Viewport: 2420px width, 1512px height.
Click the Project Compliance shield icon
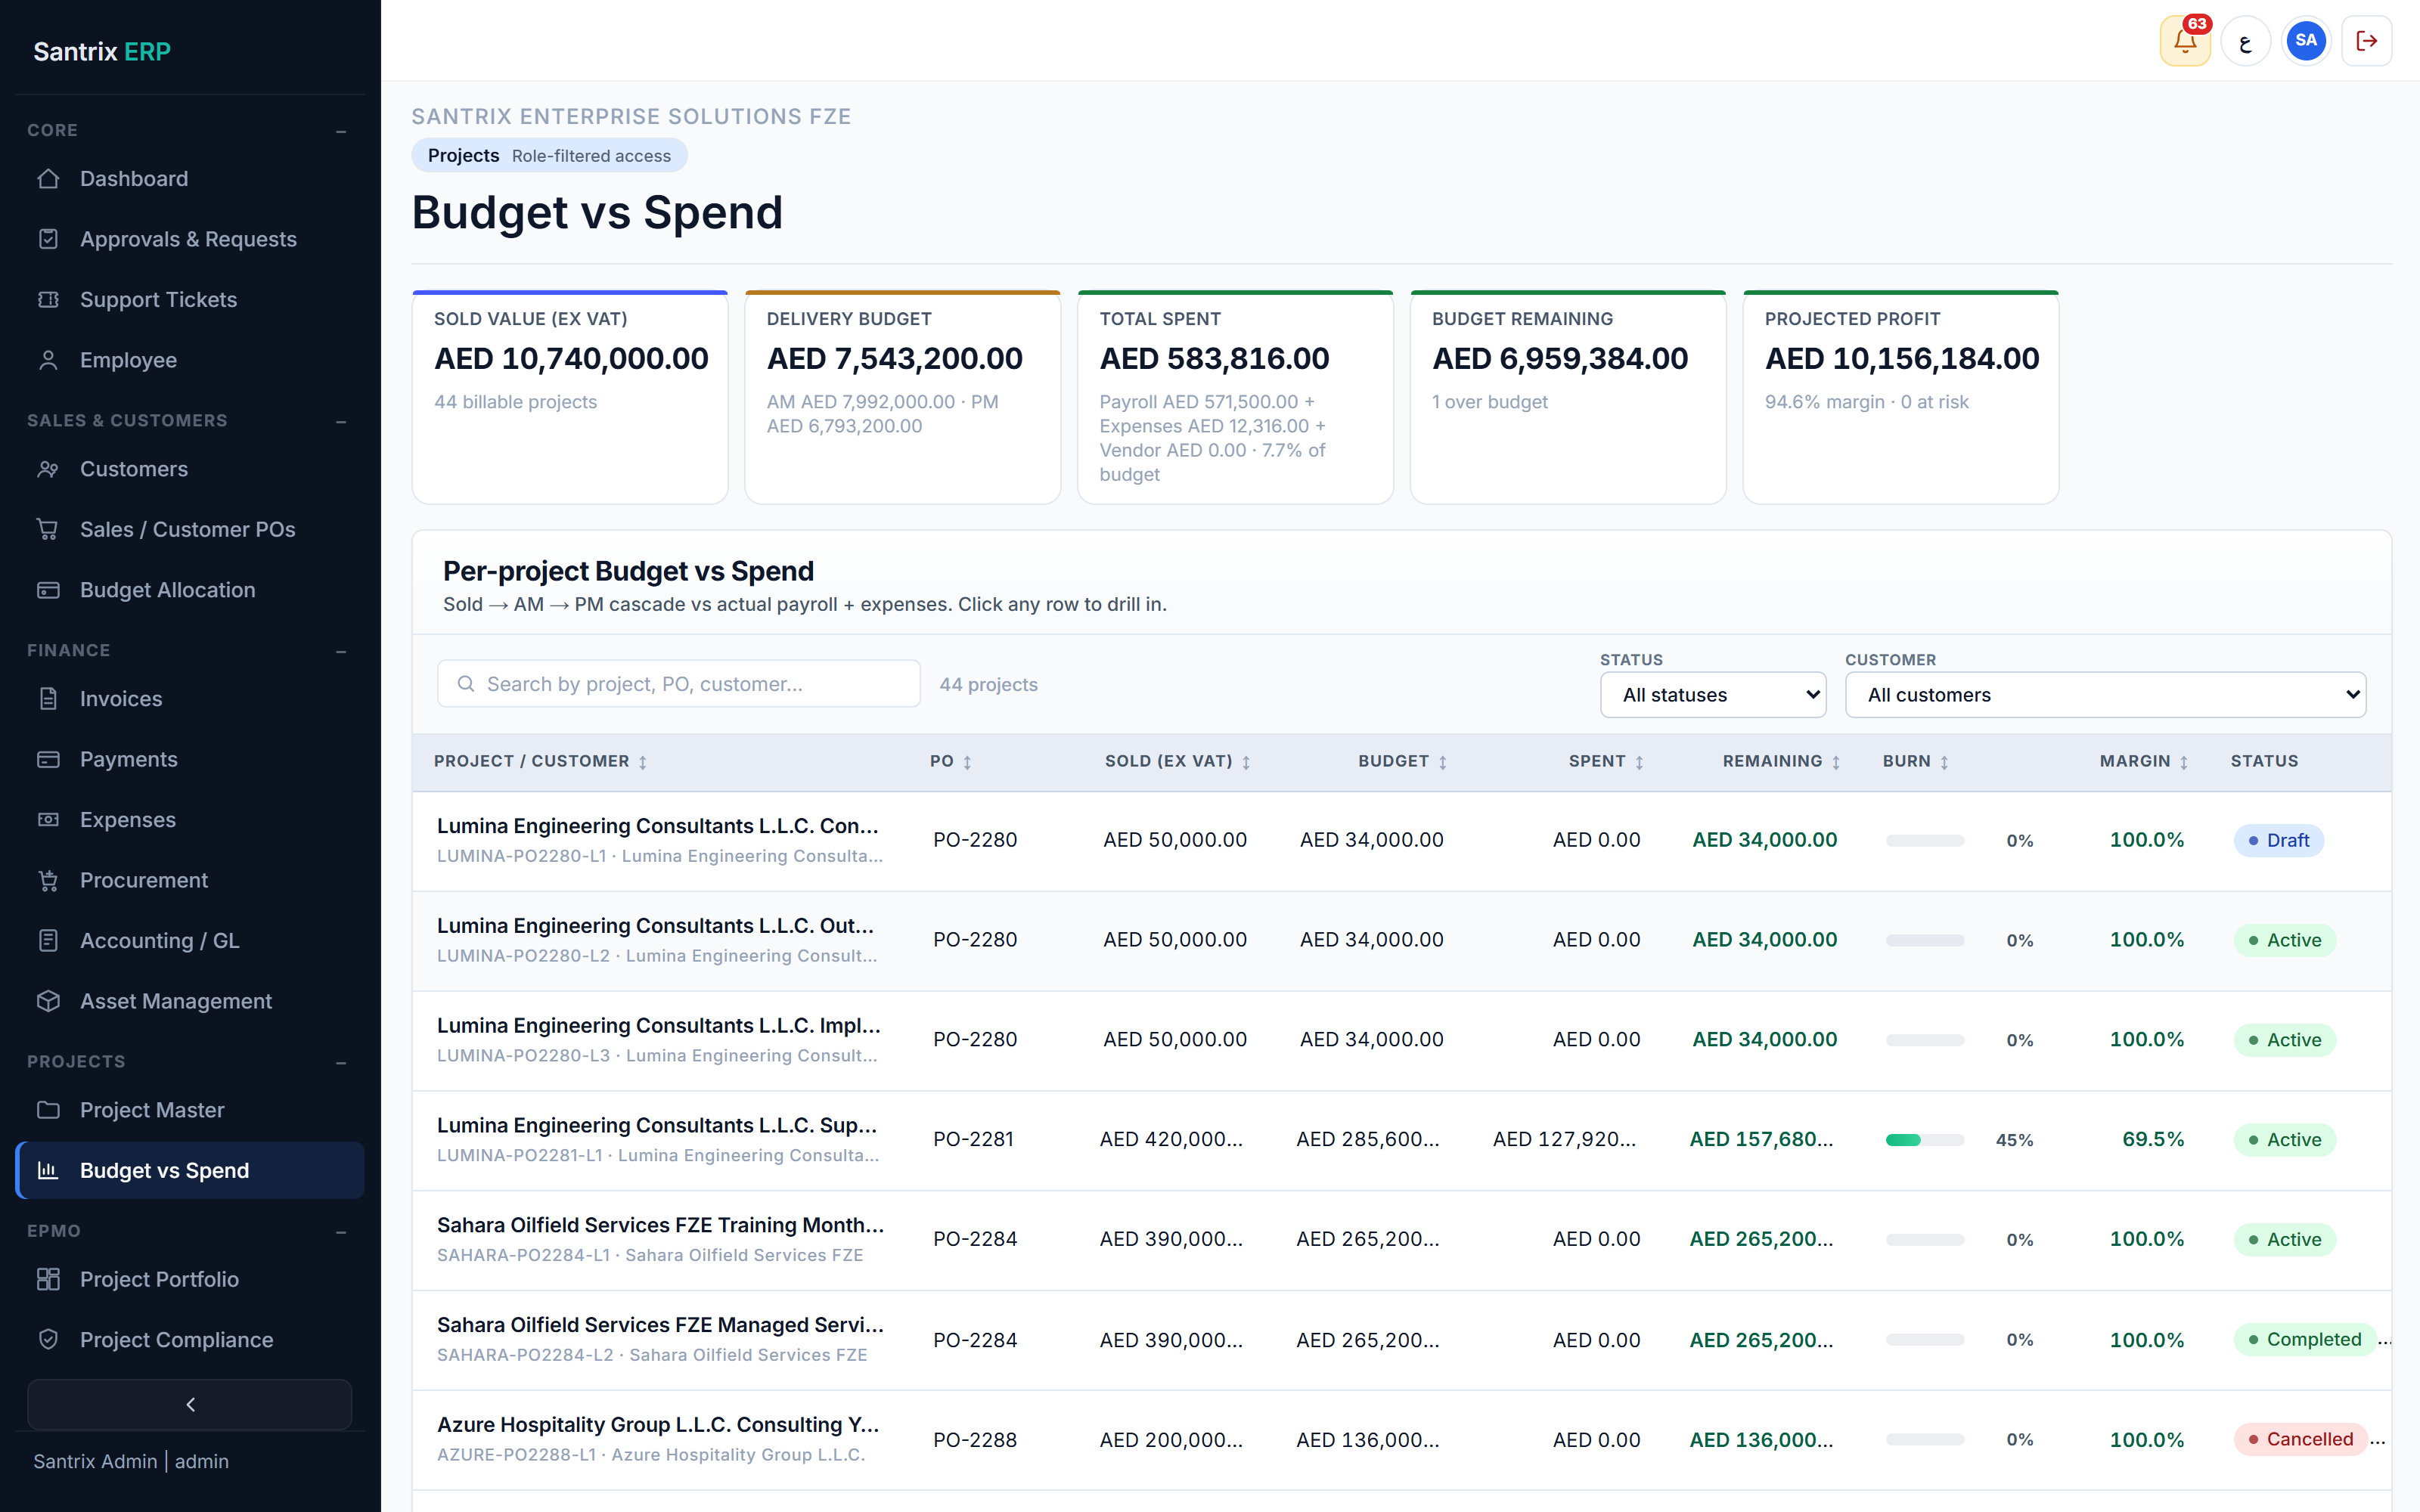coord(48,1340)
